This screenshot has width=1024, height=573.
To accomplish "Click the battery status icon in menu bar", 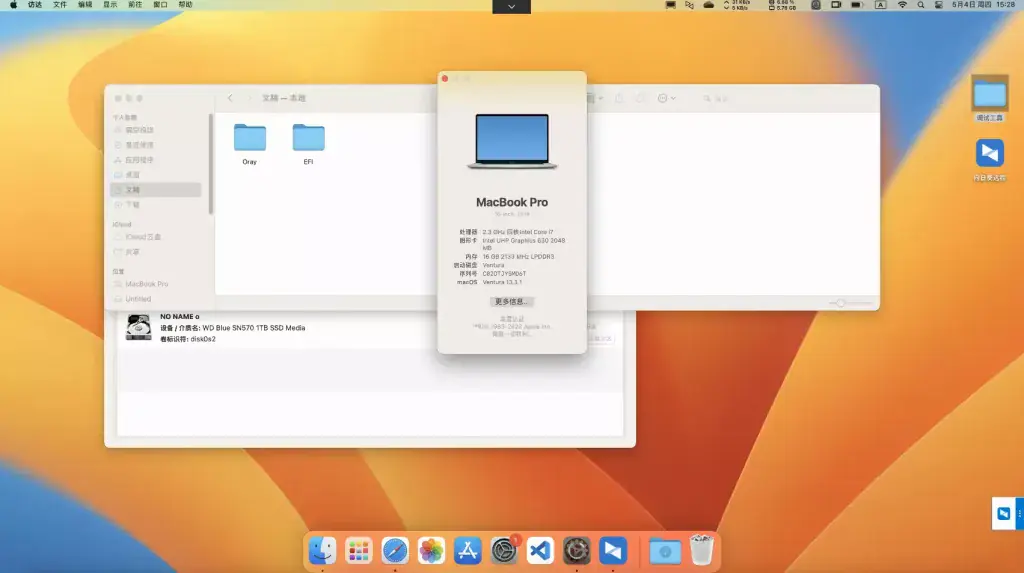I will click(x=856, y=5).
